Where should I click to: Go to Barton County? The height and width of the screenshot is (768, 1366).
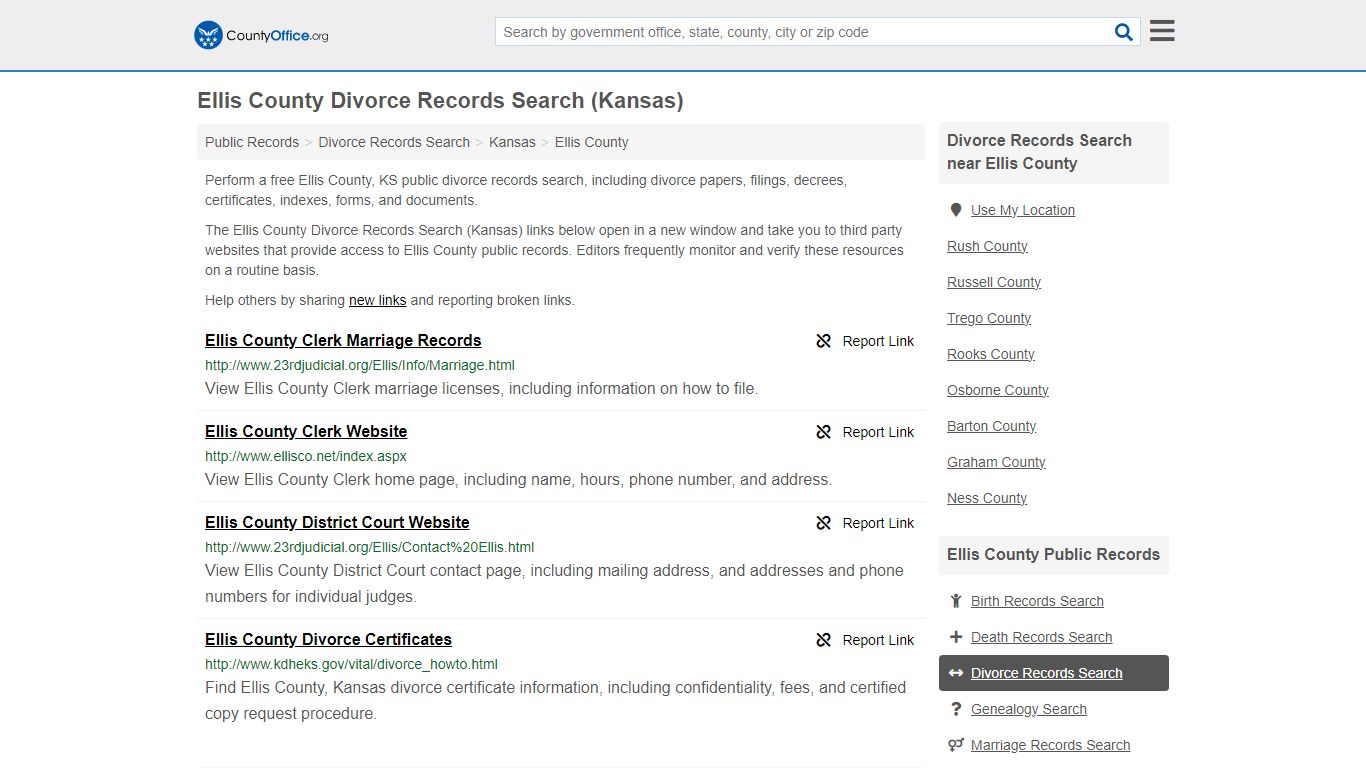992,426
